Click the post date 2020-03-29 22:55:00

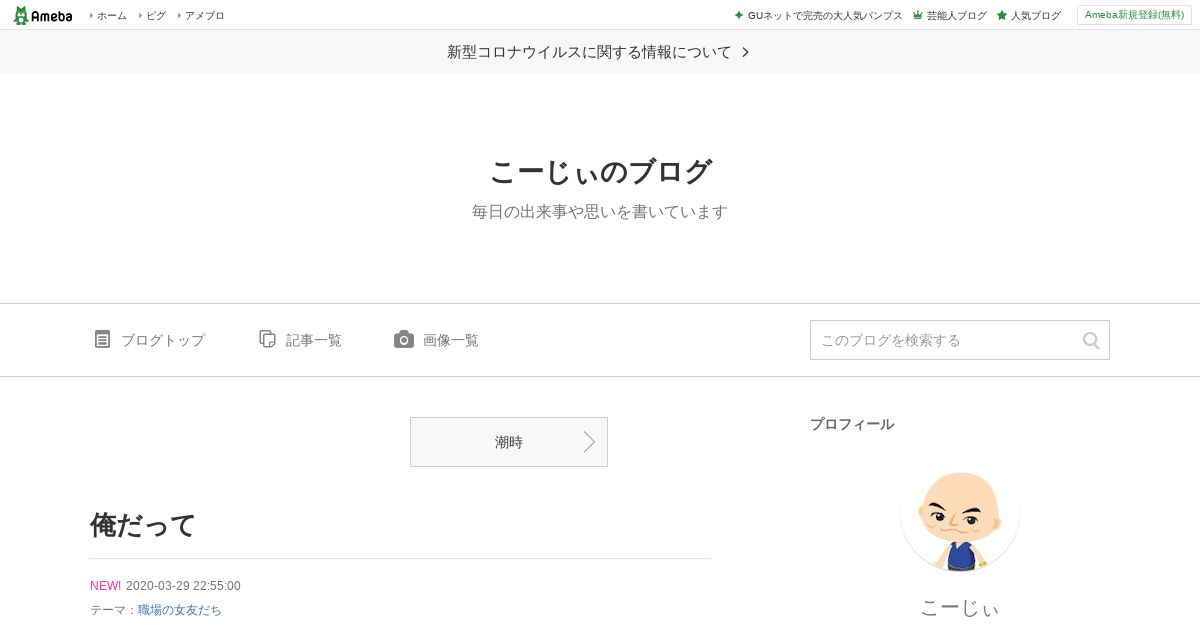183,586
